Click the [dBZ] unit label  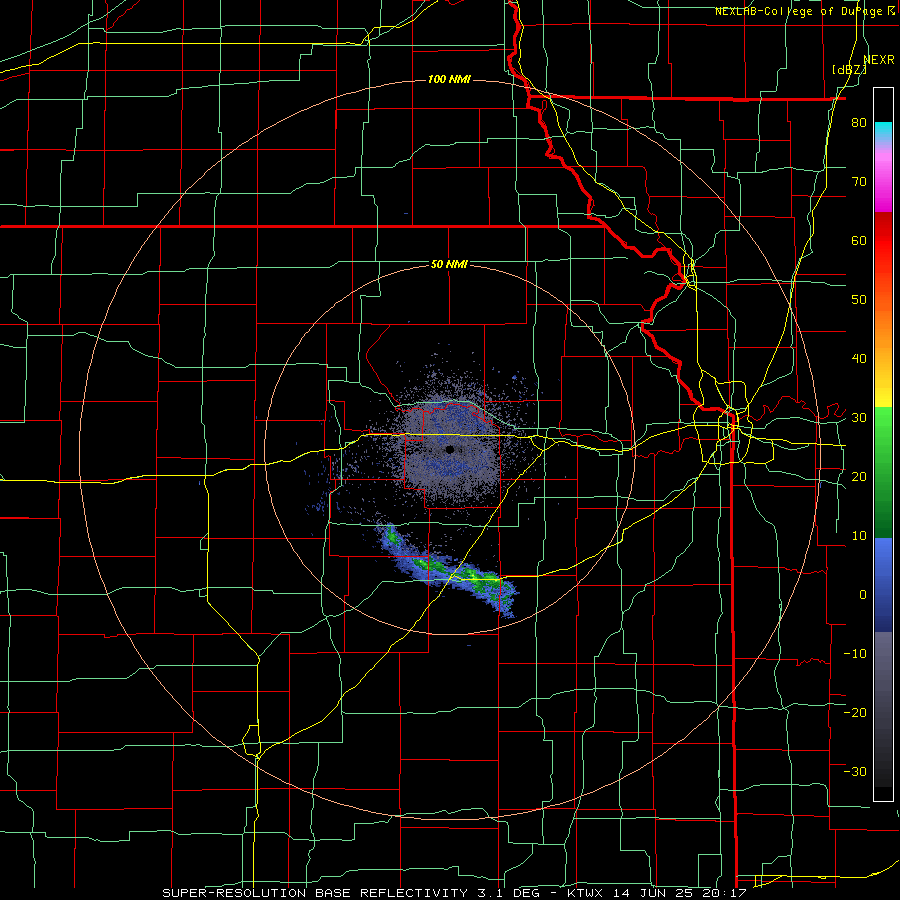pyautogui.click(x=849, y=69)
